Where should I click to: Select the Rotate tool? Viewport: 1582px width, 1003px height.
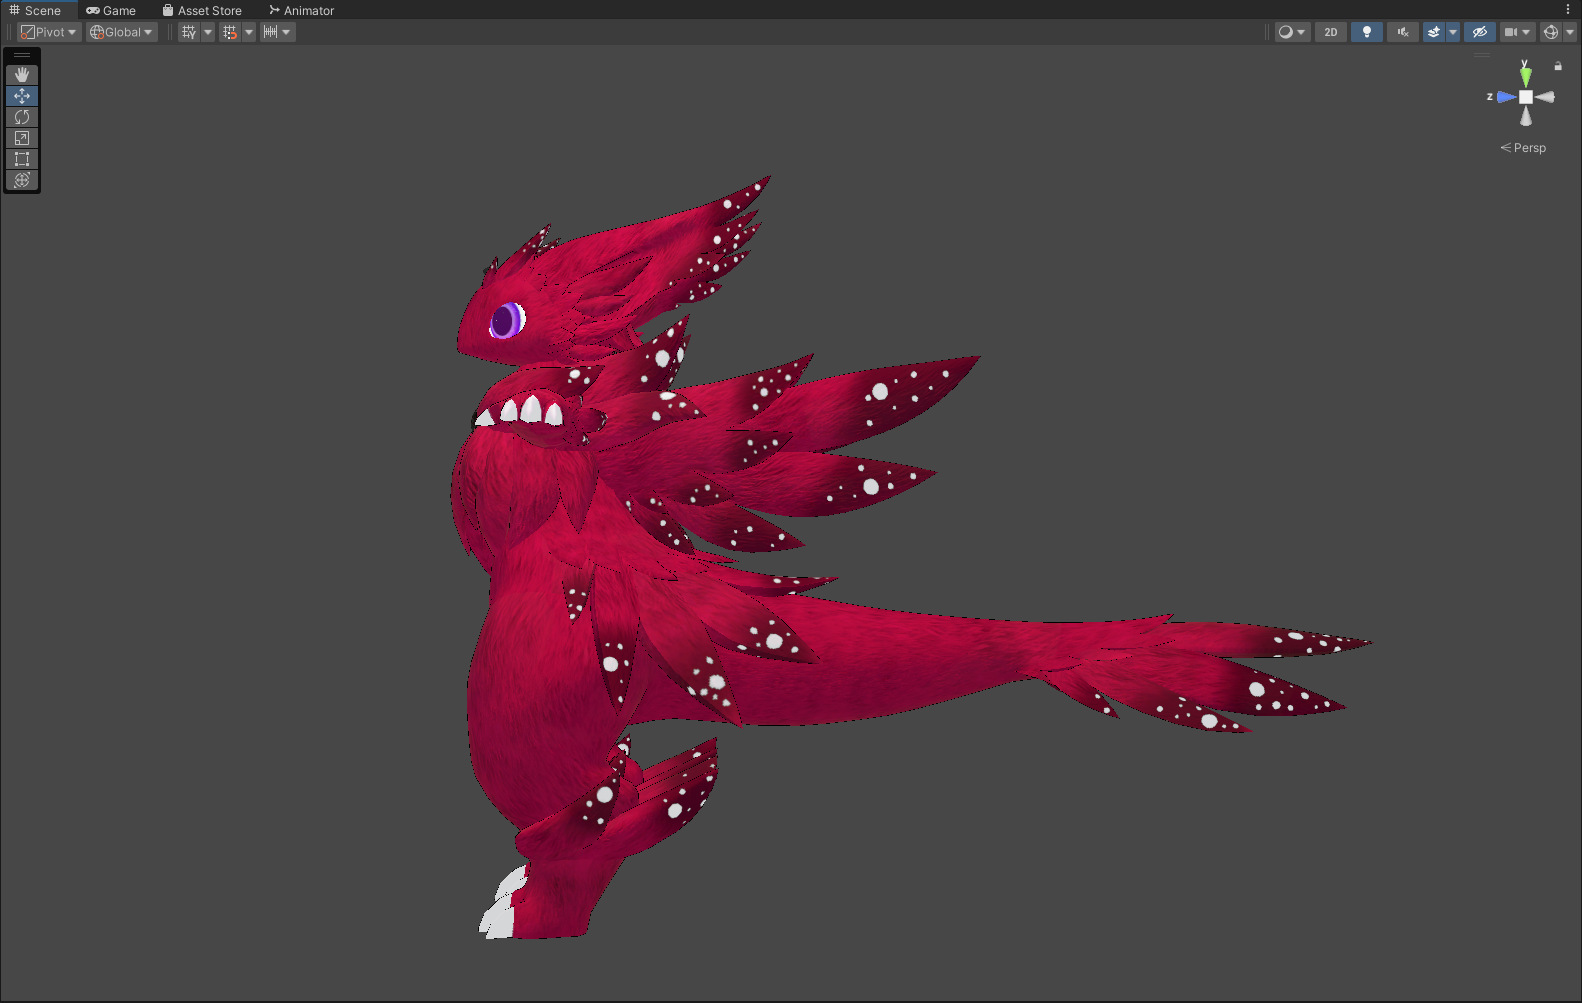(x=22, y=117)
